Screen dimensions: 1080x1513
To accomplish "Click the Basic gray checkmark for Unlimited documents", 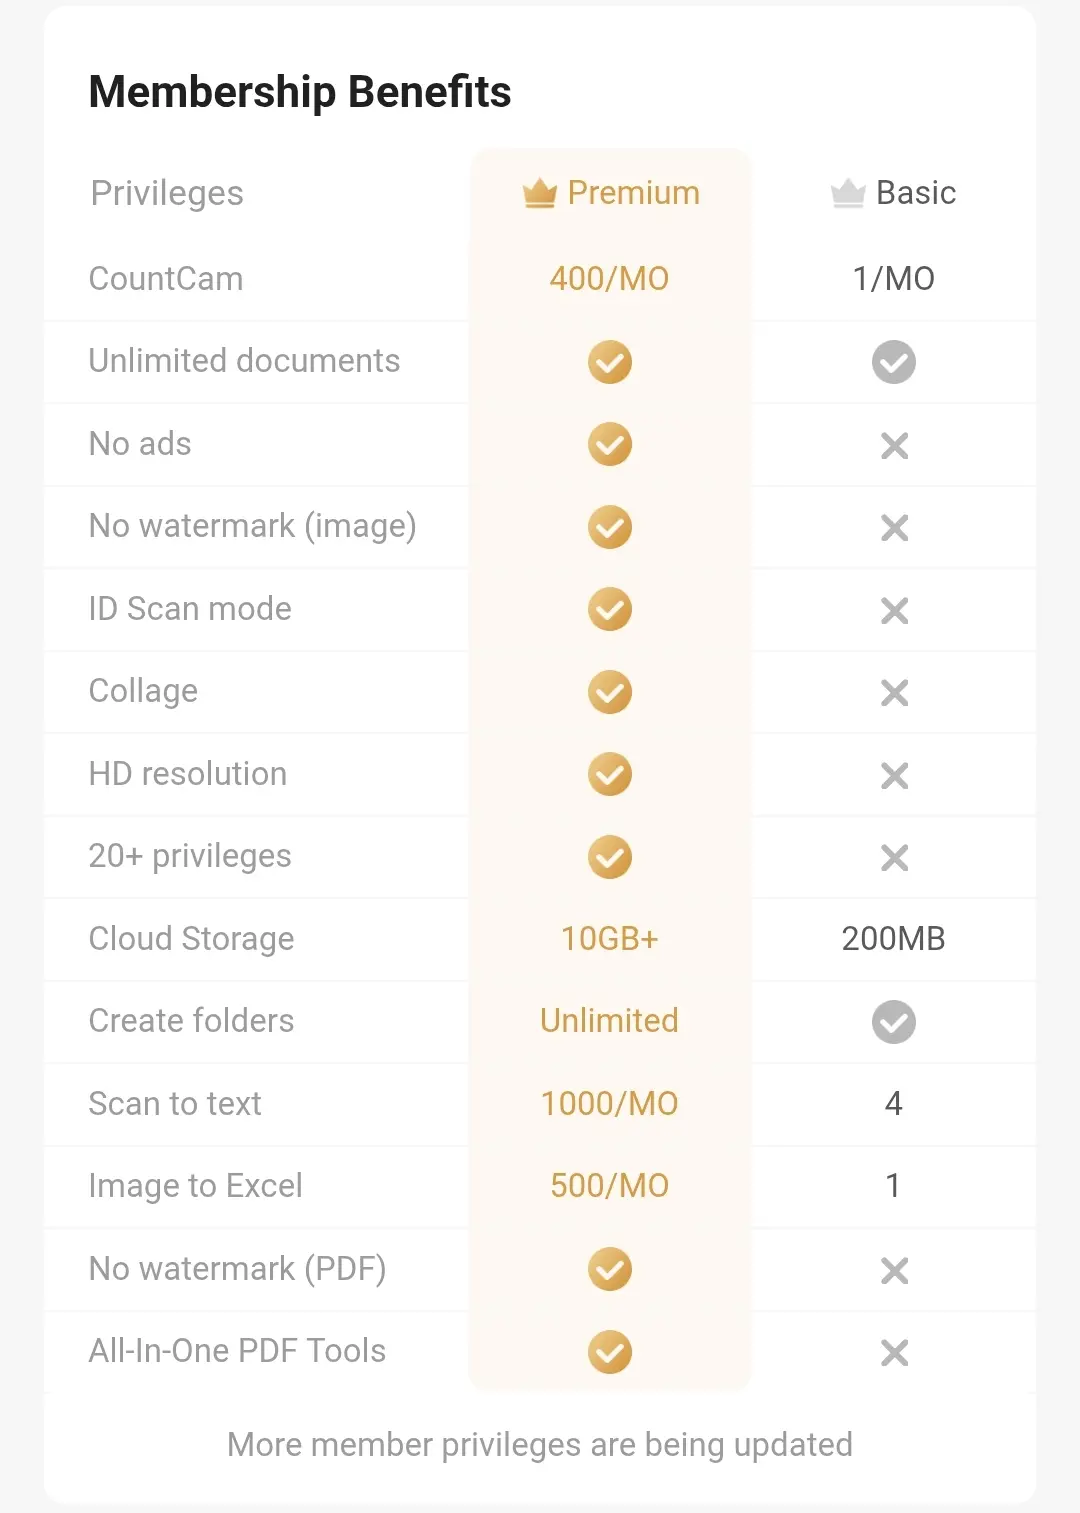I will [894, 362].
